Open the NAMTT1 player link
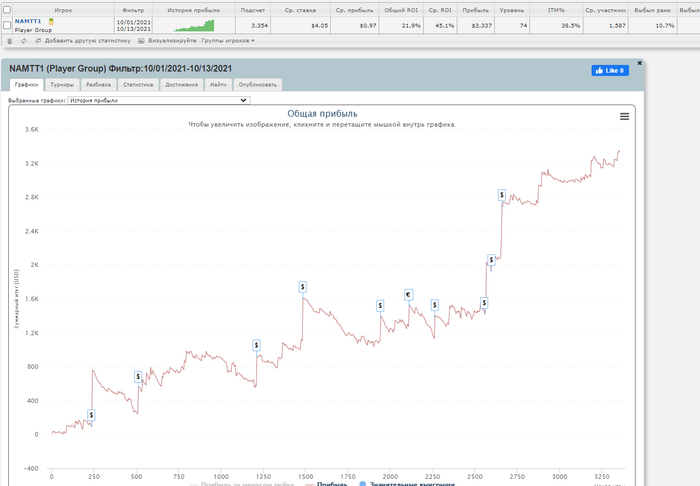700x486 pixels. (28, 21)
